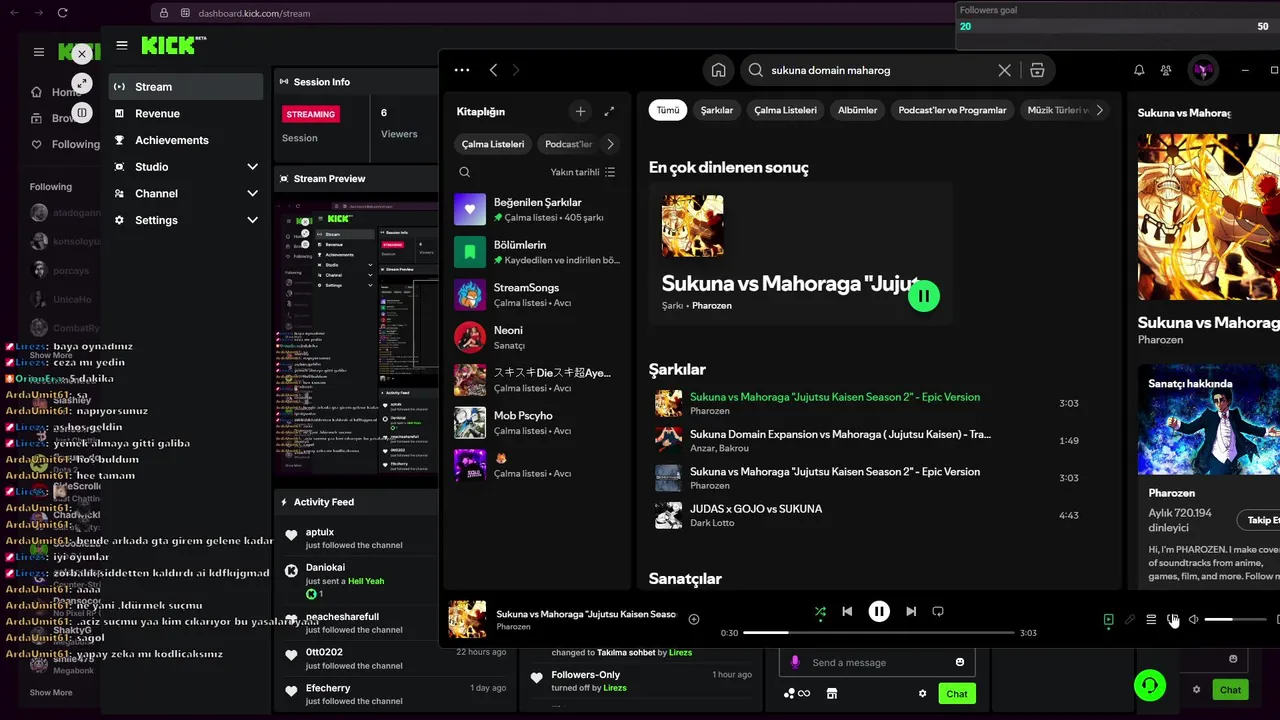1280x720 pixels.
Task: Toggle repeat mode
Action: [938, 611]
